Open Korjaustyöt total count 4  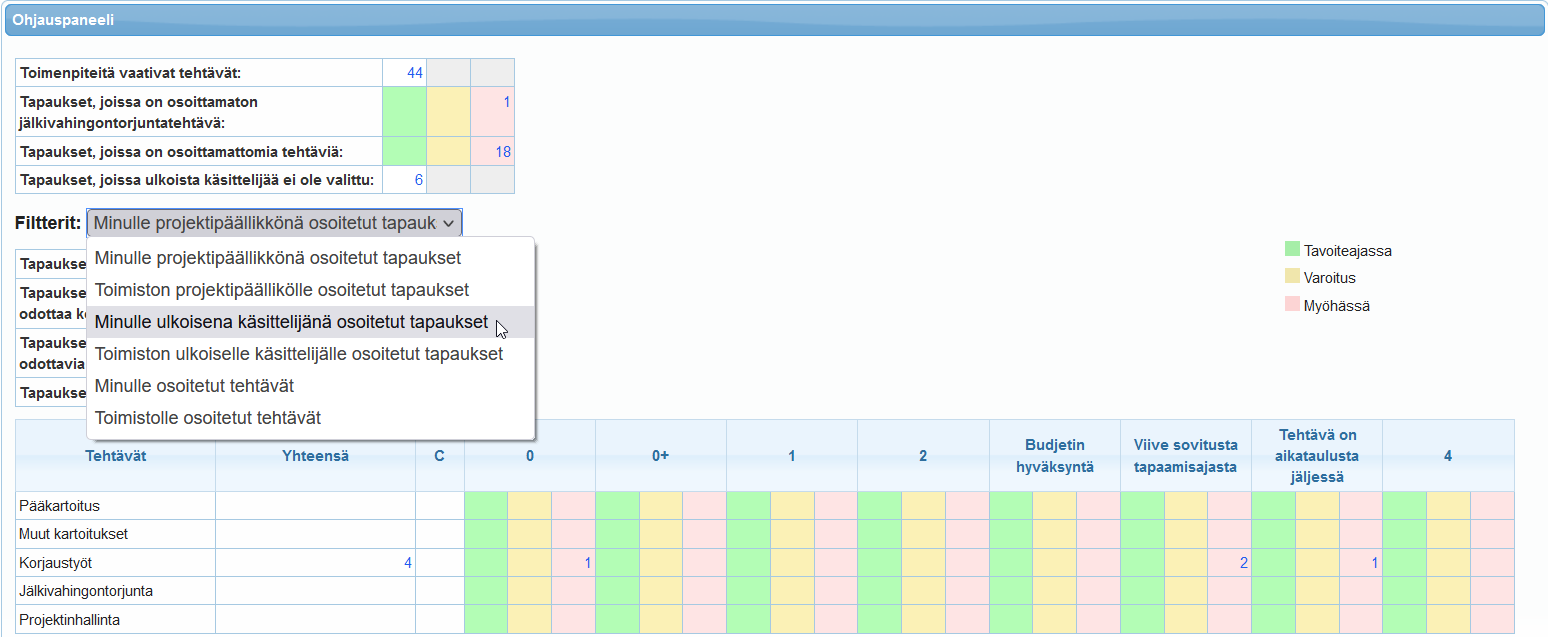(x=408, y=563)
